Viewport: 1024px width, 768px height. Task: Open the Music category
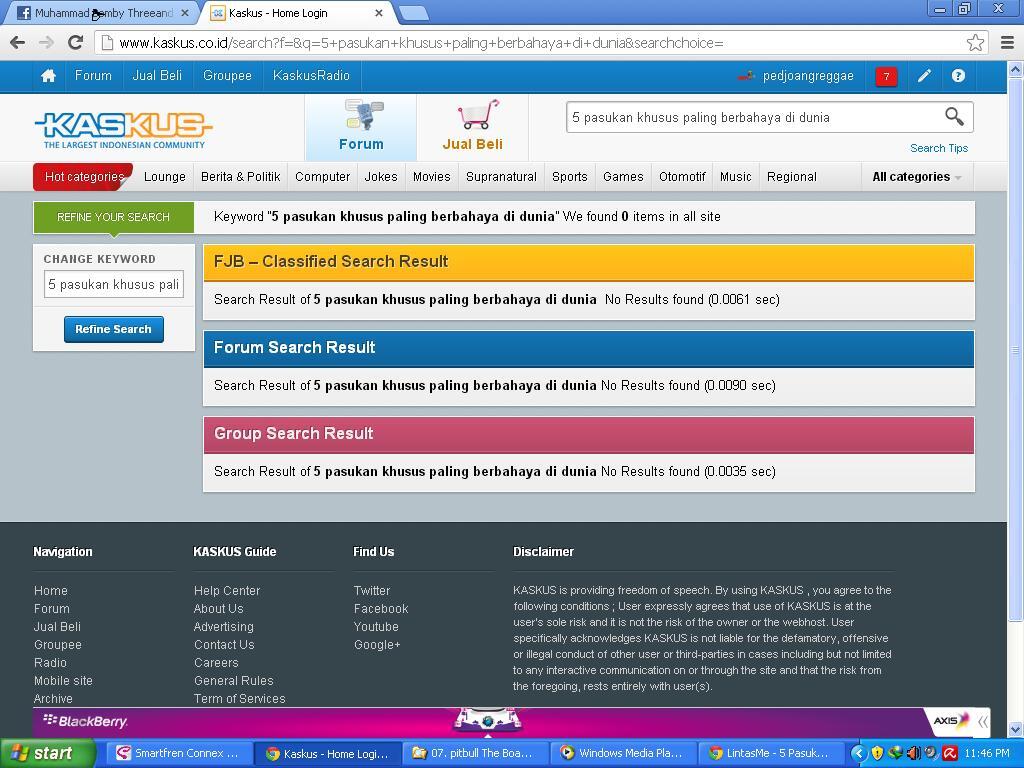click(735, 177)
